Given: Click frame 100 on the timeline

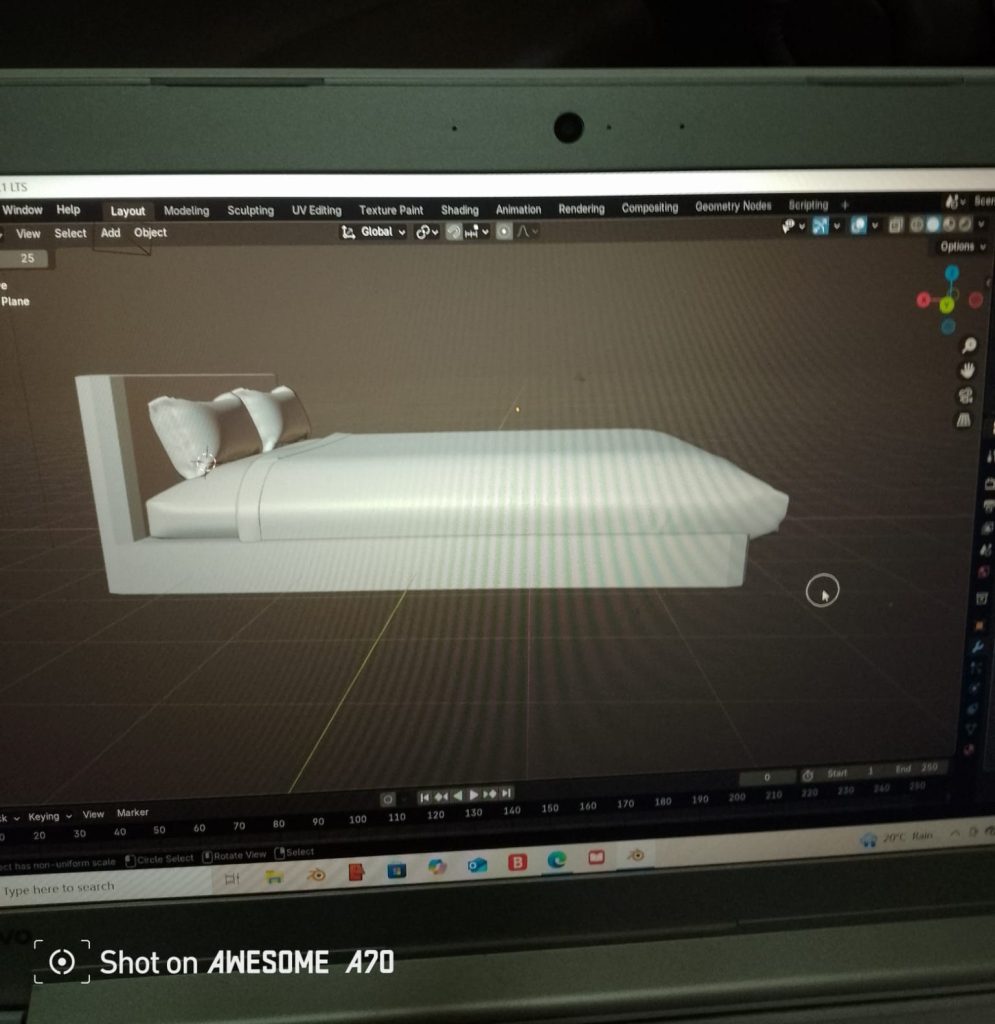Looking at the screenshot, I should coord(357,821).
